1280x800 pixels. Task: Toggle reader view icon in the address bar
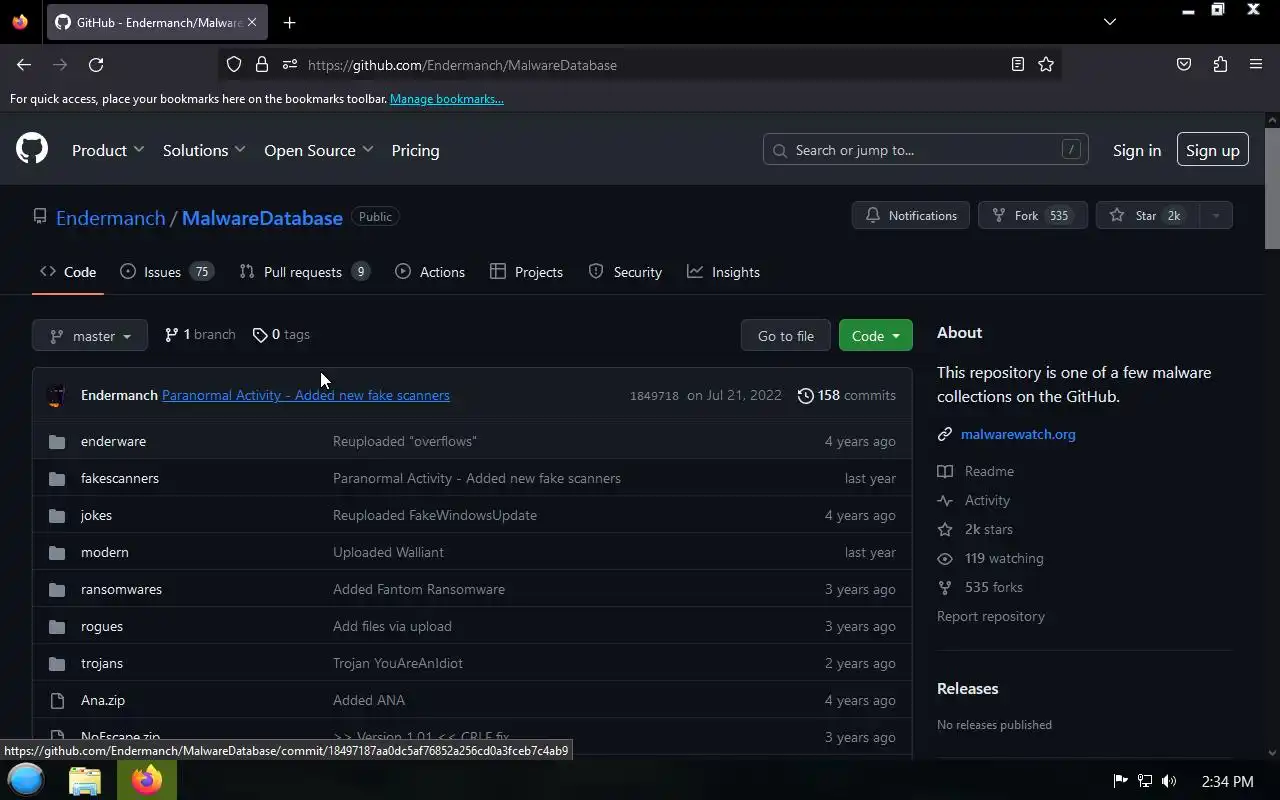tap(1017, 65)
